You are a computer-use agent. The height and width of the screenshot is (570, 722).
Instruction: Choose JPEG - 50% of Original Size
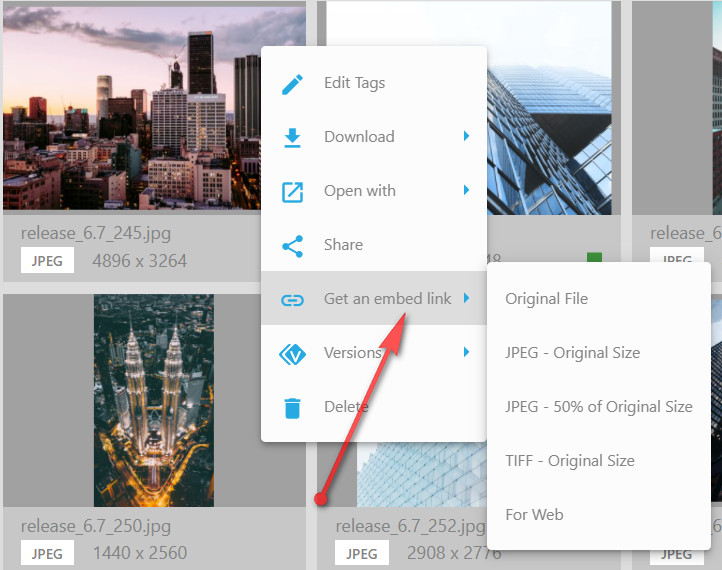[x=598, y=407]
